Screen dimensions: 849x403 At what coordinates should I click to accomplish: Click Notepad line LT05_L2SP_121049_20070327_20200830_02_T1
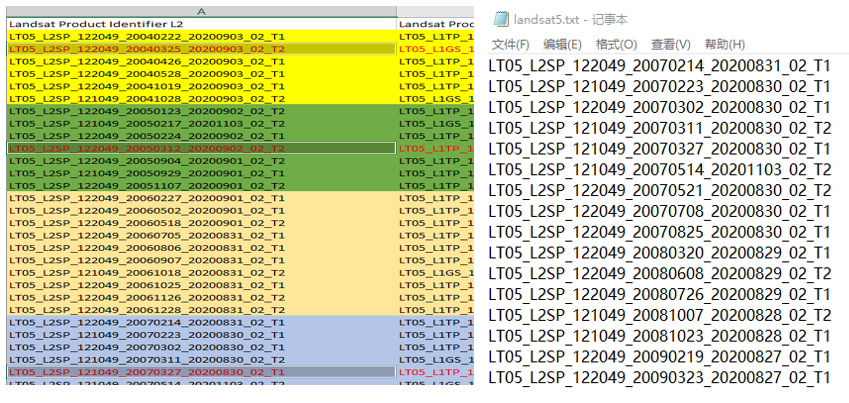coord(659,149)
